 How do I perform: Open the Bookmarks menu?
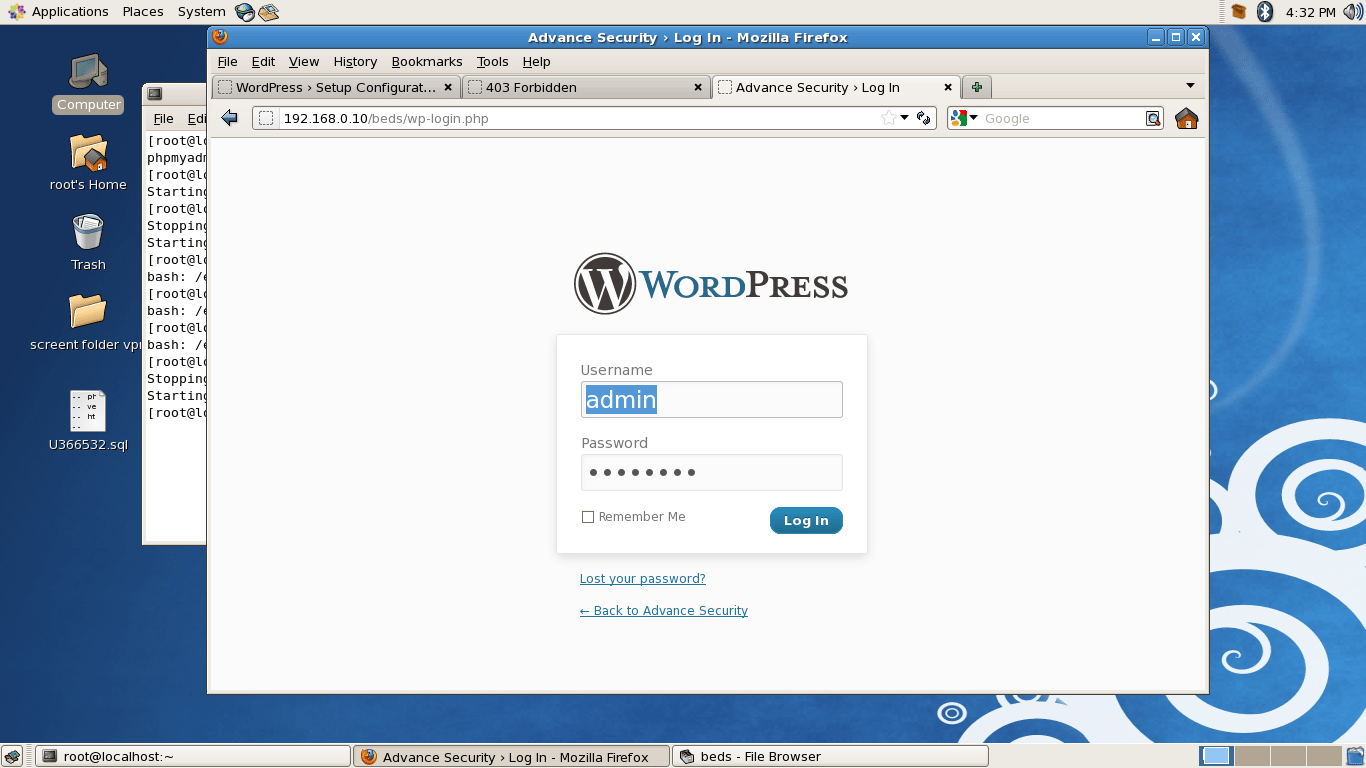pyautogui.click(x=427, y=62)
